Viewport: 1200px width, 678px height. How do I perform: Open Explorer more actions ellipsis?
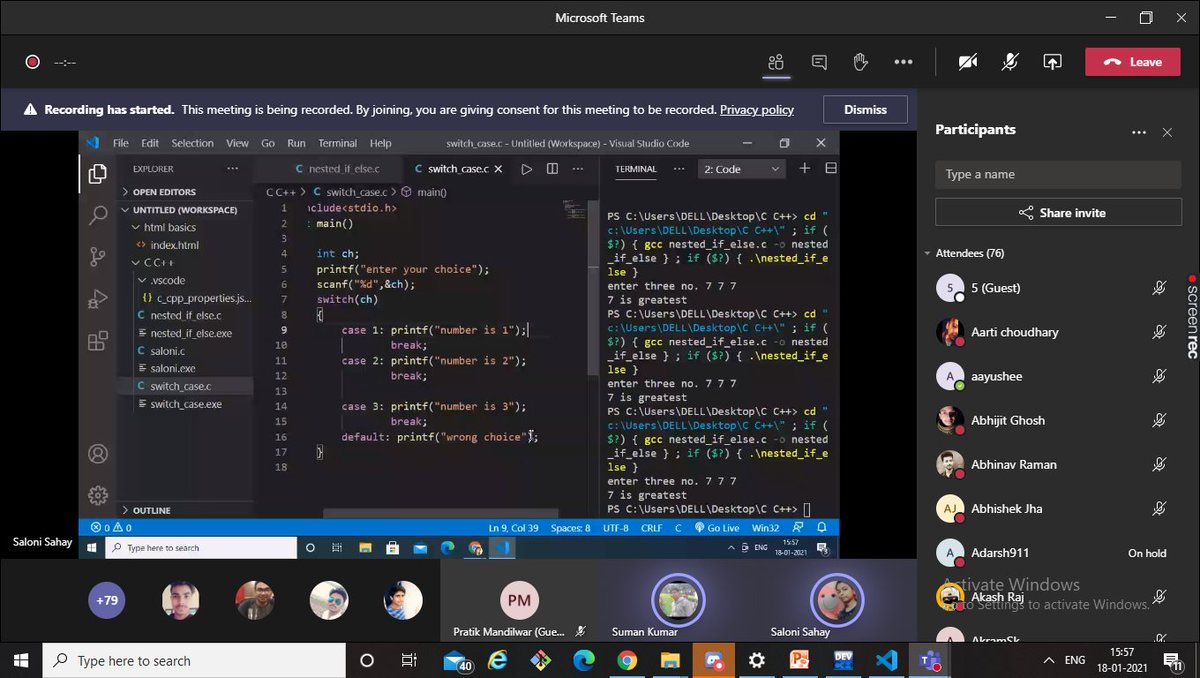(232, 169)
